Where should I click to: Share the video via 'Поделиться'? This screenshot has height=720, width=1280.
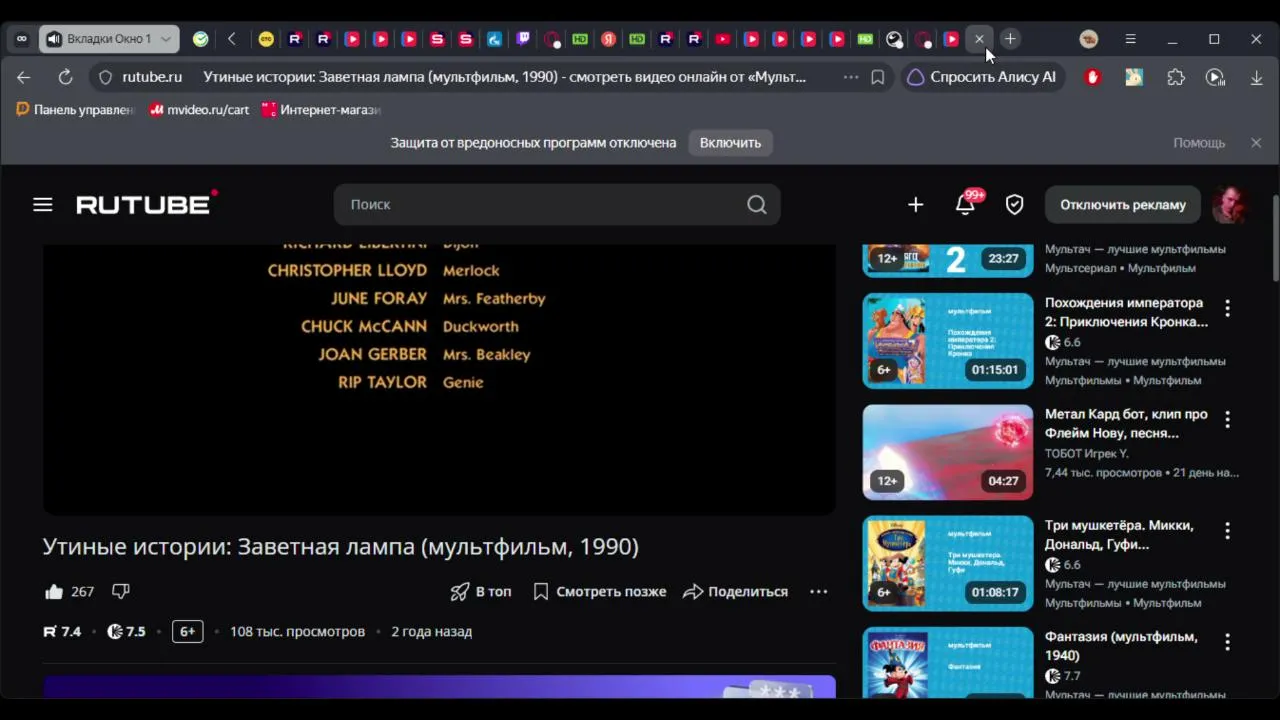736,592
